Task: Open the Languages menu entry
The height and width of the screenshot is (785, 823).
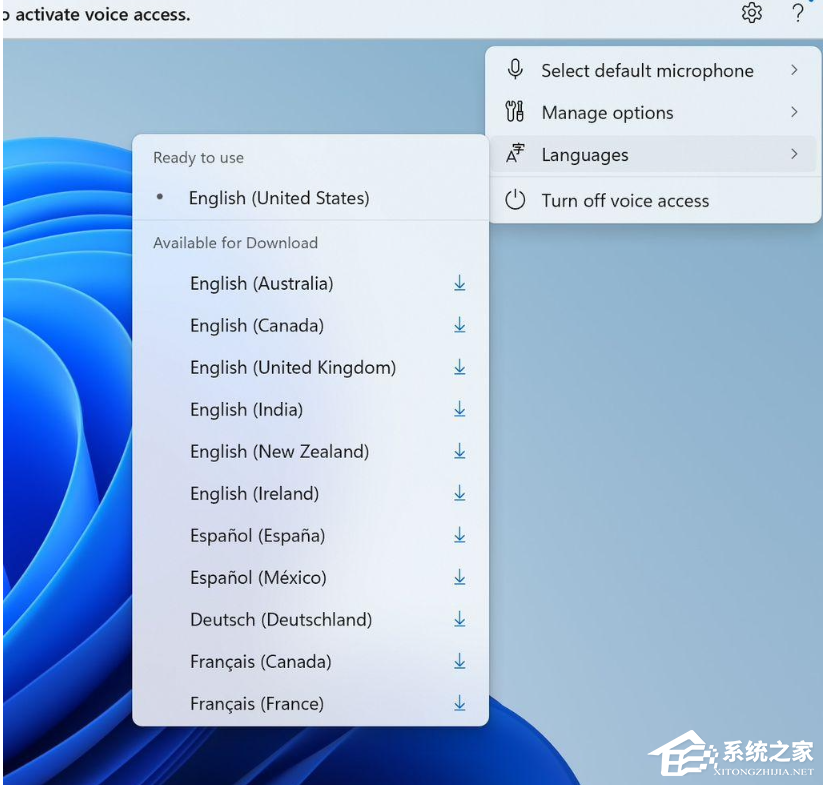Action: [x=585, y=155]
